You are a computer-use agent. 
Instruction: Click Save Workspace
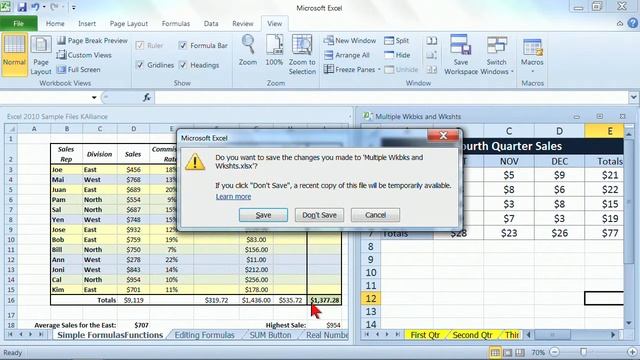pos(461,56)
